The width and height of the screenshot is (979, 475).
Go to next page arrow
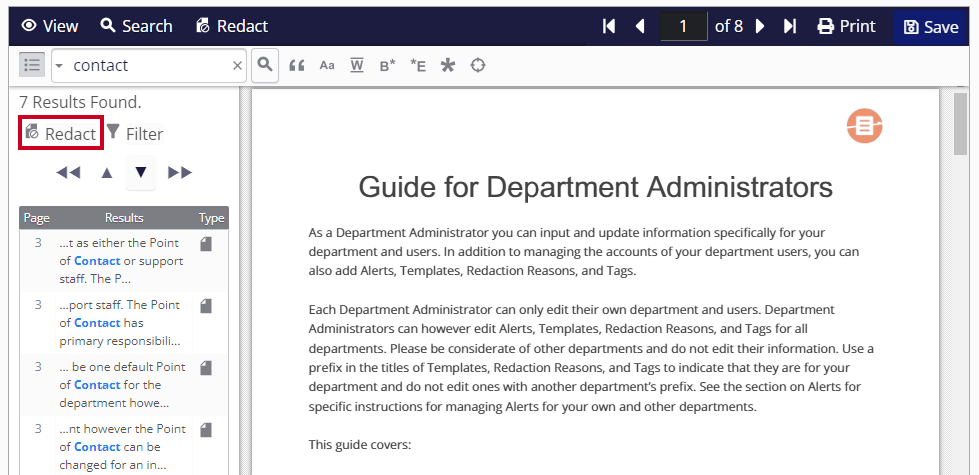pyautogui.click(x=760, y=26)
